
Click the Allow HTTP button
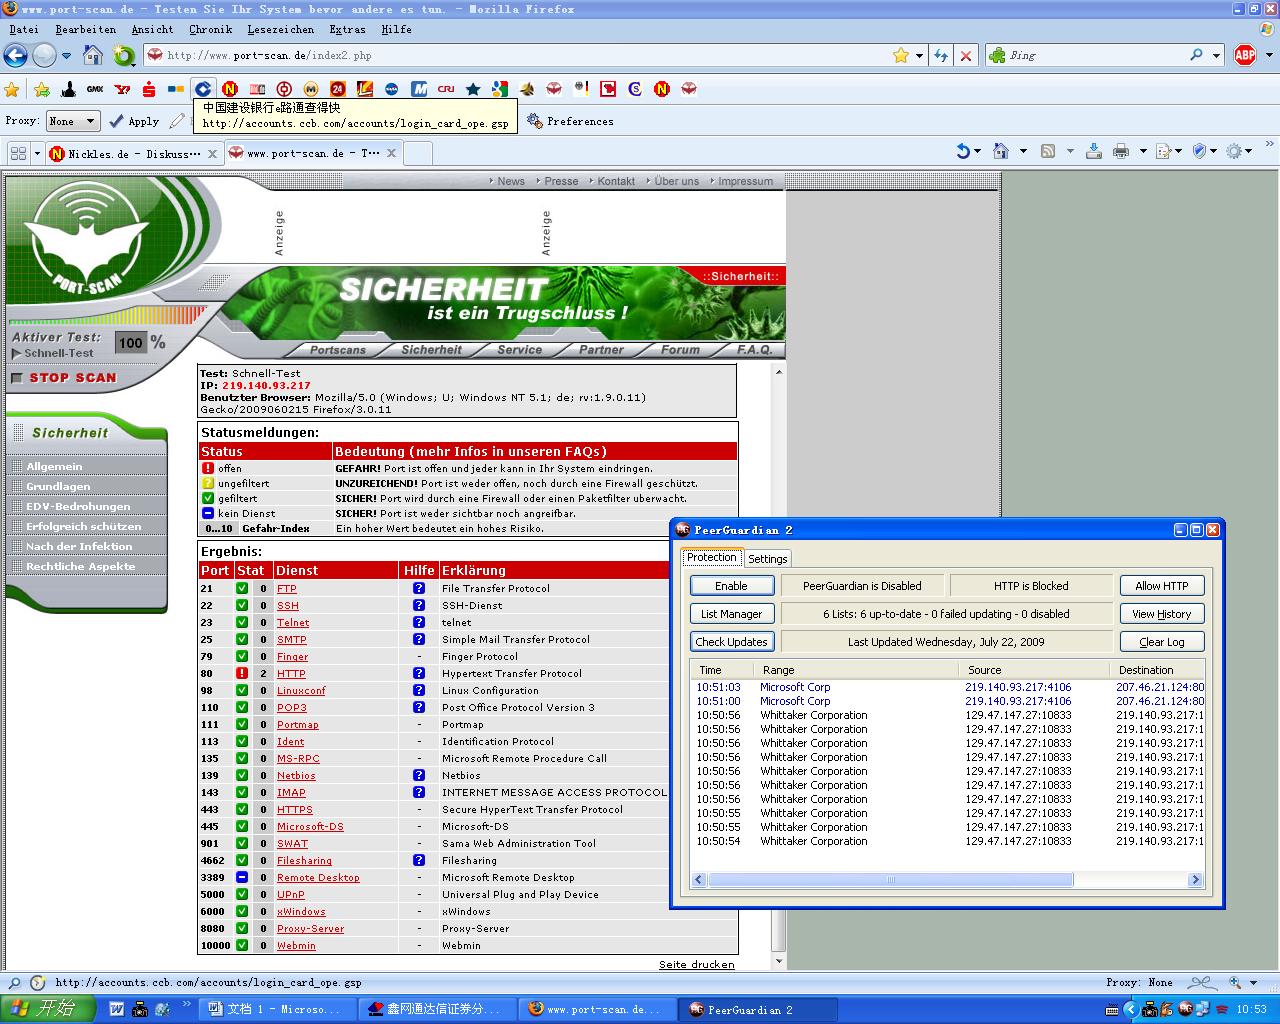tap(1161, 586)
